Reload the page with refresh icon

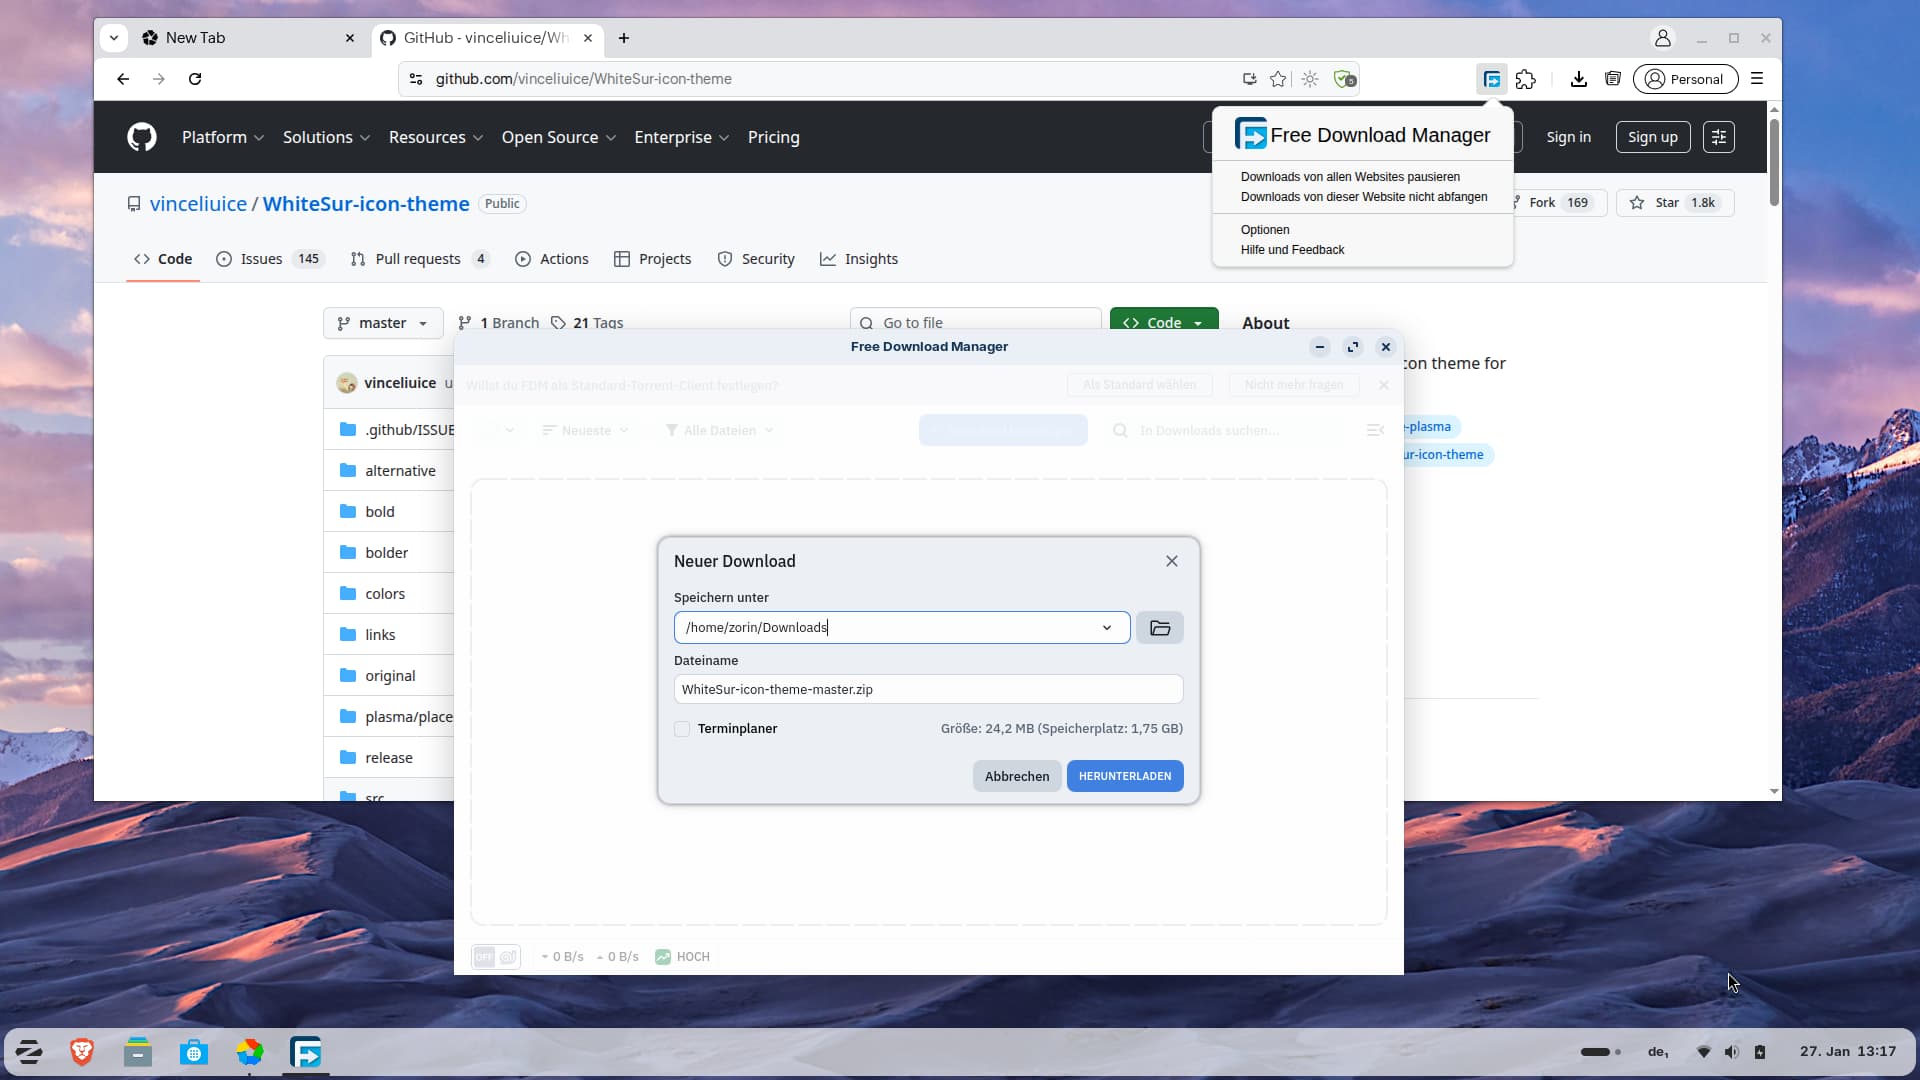(x=195, y=79)
